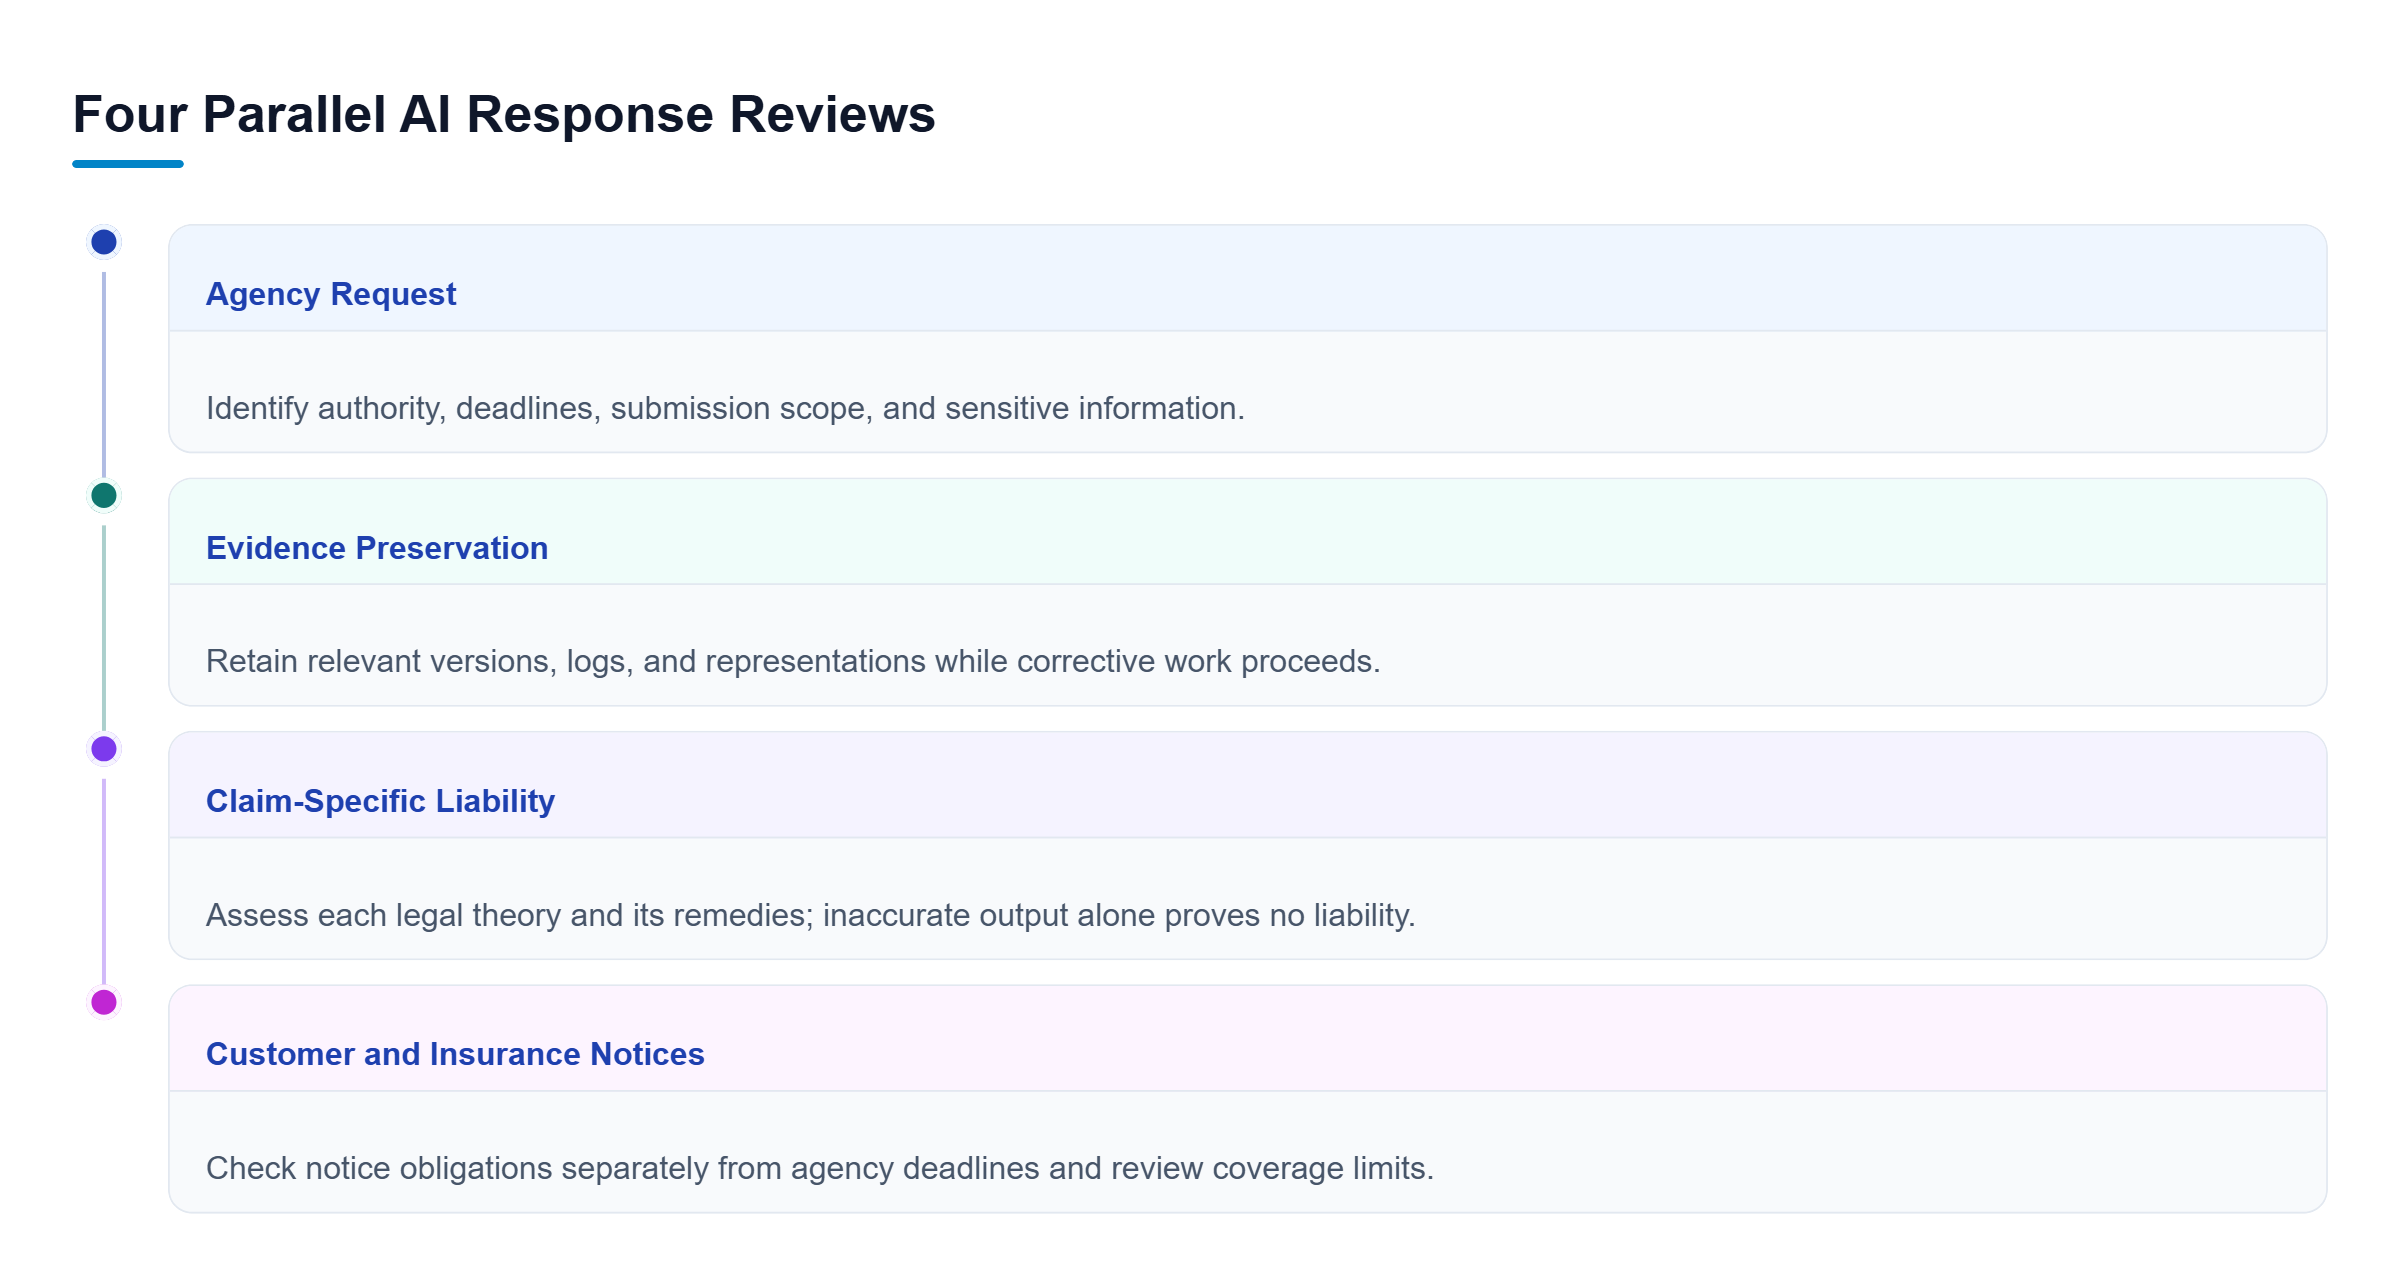2400x1286 pixels.
Task: Click the 'Four Parallel AI Response Reviews' title
Action: point(504,114)
